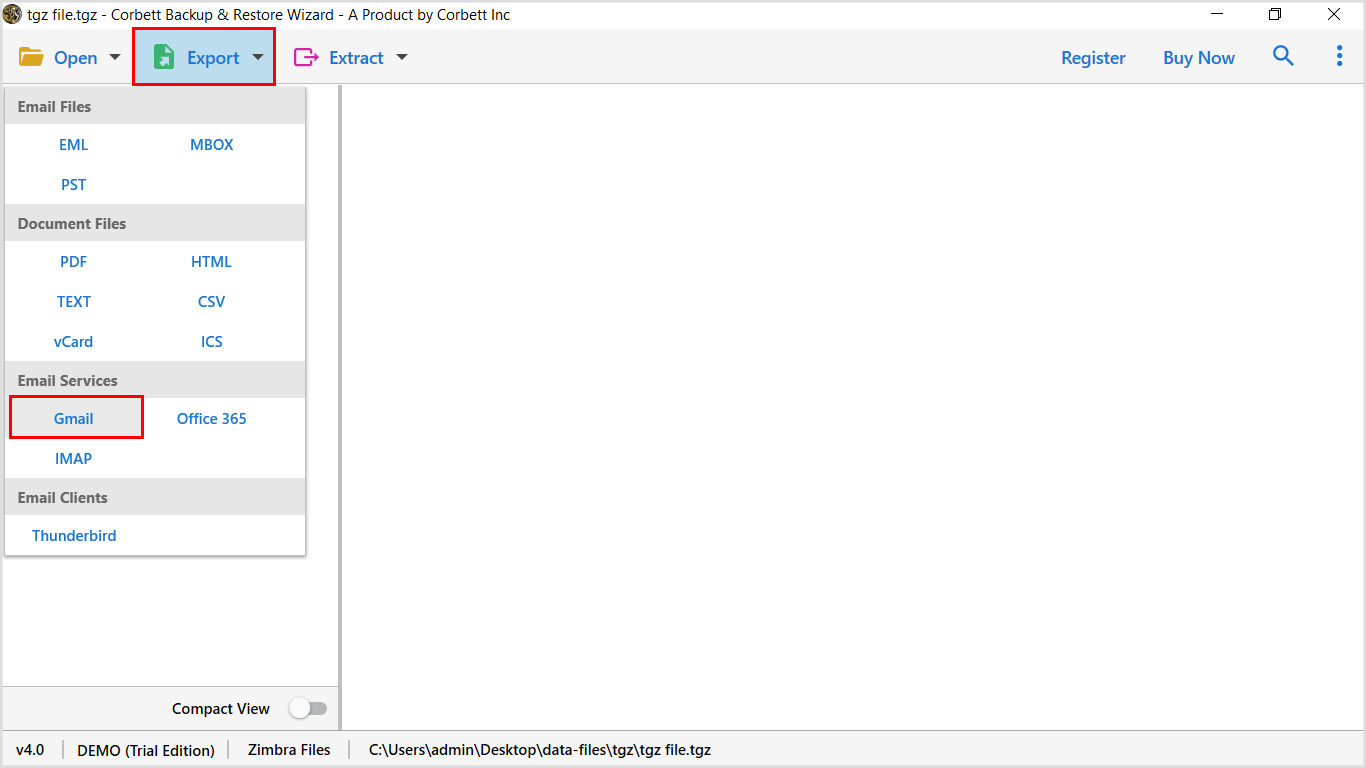The image size is (1366, 768).
Task: Open the Register page
Action: 1093,57
